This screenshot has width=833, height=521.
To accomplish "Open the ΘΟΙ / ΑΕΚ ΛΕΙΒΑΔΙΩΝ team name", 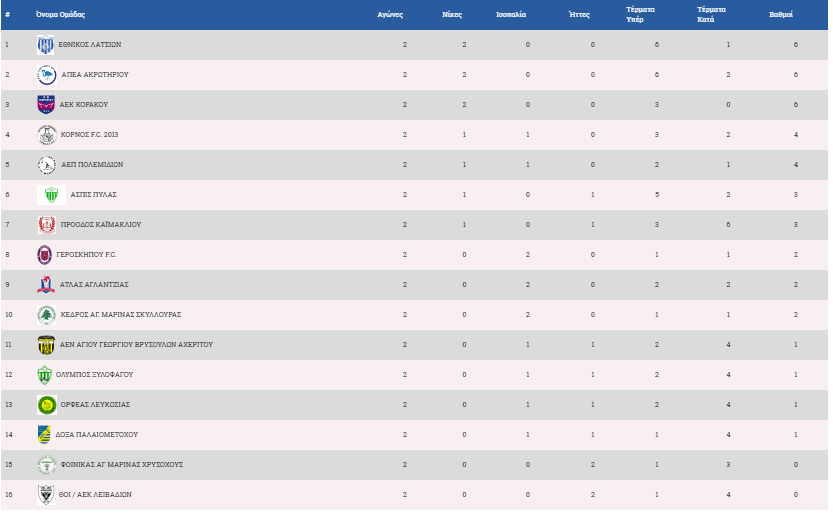I will pyautogui.click(x=95, y=494).
